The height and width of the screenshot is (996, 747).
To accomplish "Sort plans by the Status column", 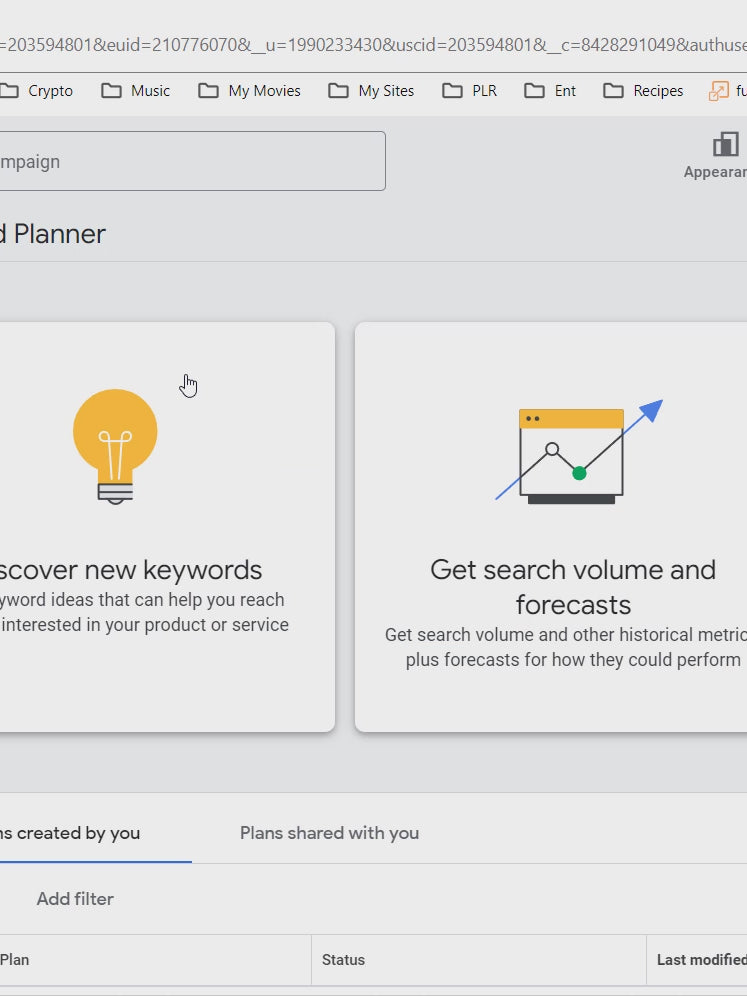I will click(x=344, y=960).
